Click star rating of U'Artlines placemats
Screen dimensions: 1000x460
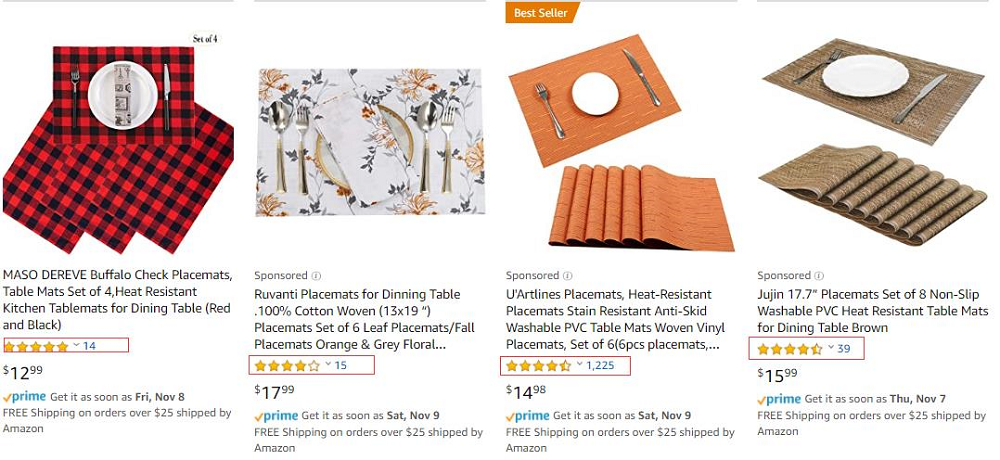pos(538,365)
